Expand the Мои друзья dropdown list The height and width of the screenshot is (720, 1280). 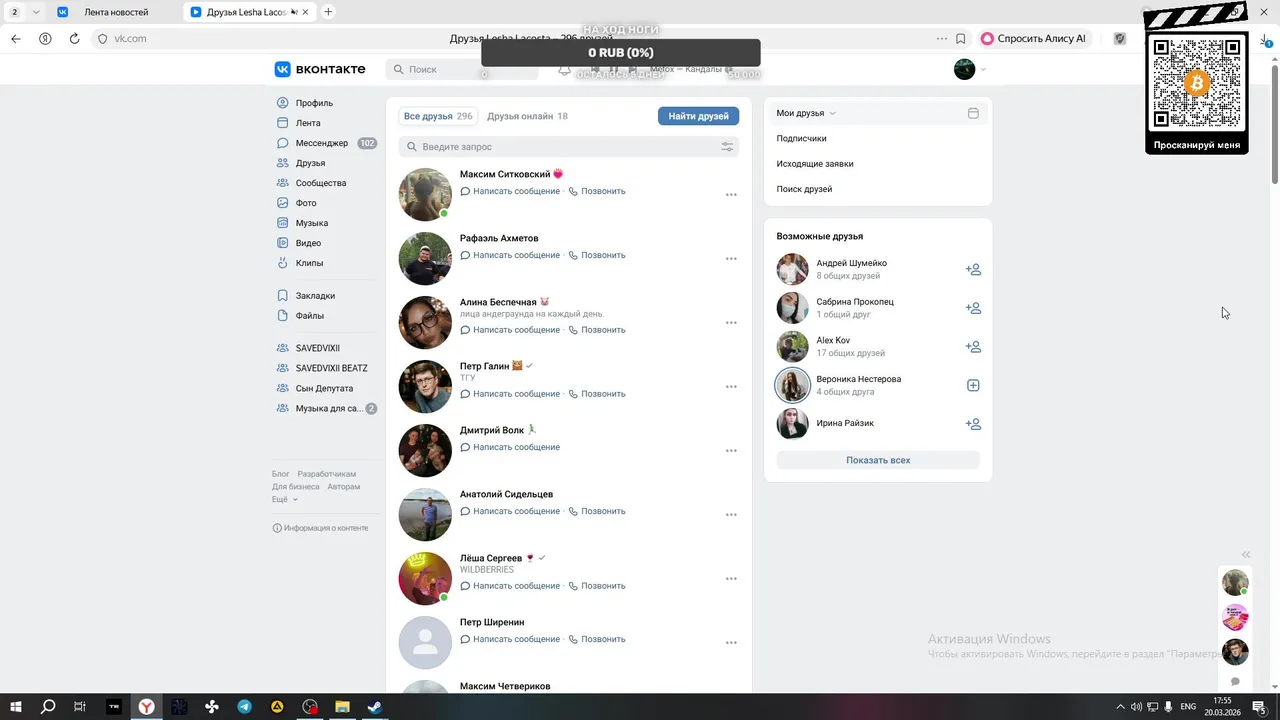click(x=806, y=113)
